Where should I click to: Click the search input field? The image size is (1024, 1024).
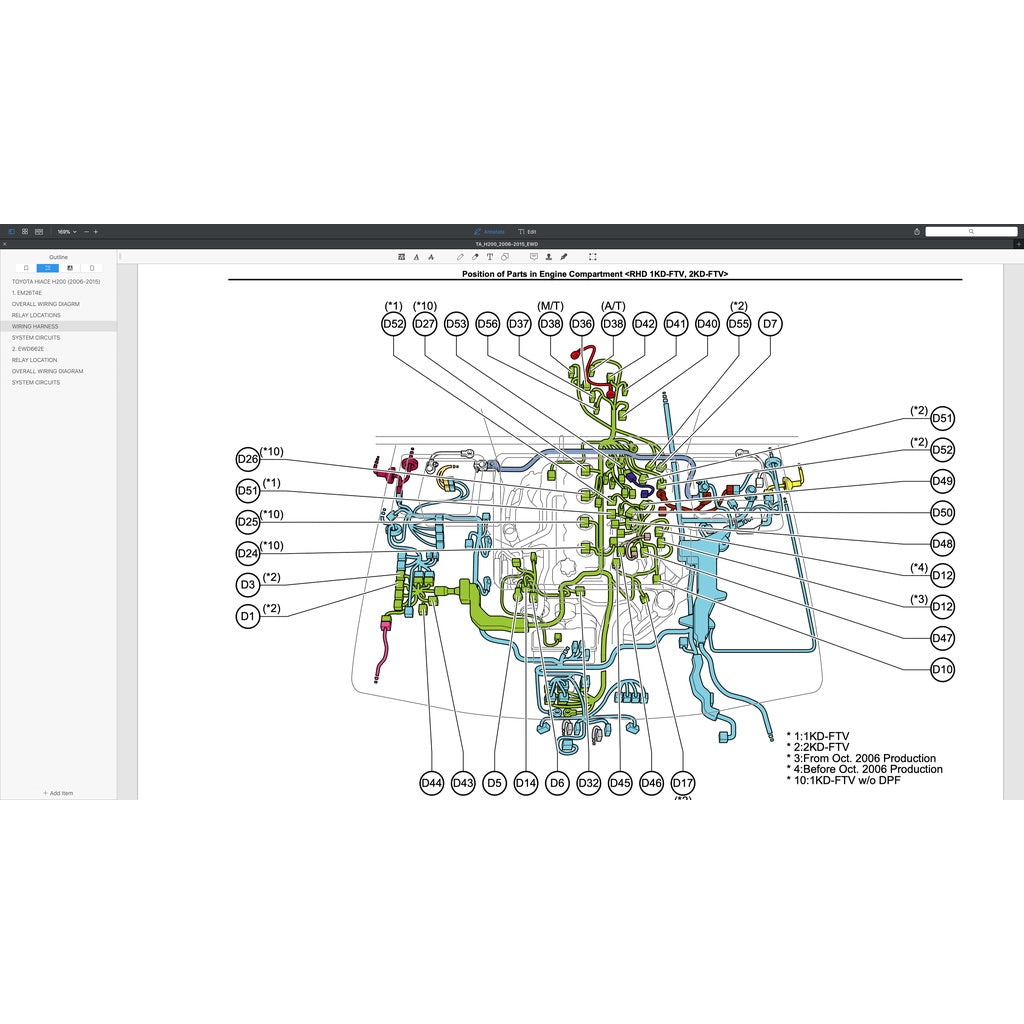(x=970, y=231)
